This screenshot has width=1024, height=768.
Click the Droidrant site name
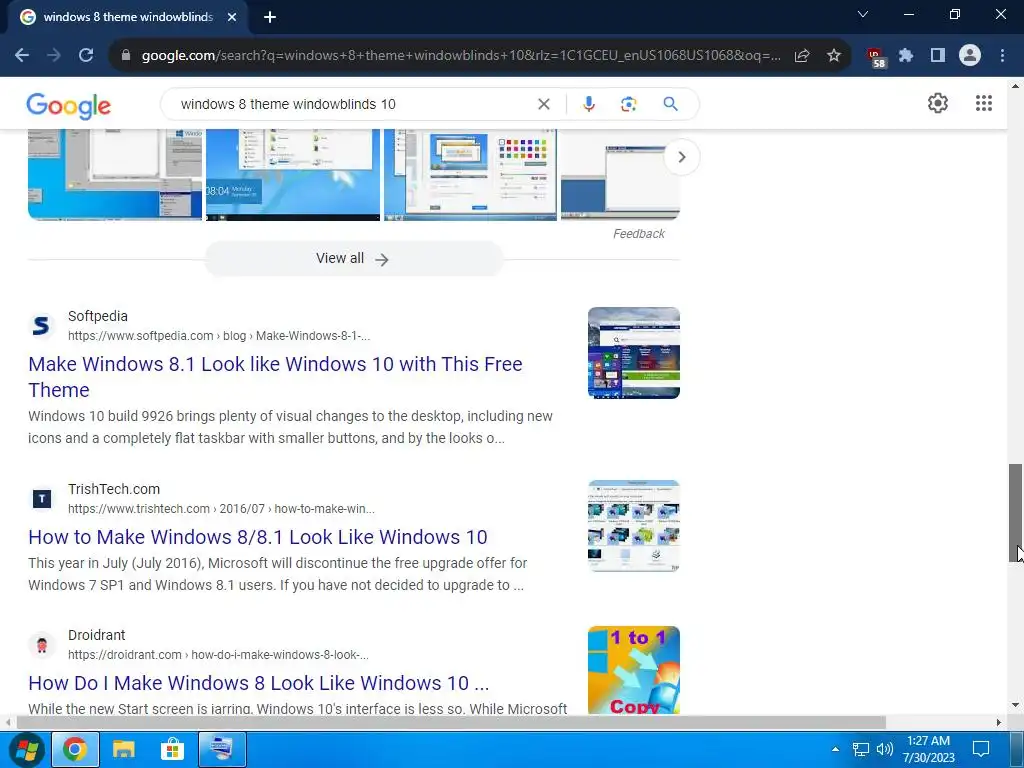coord(97,635)
